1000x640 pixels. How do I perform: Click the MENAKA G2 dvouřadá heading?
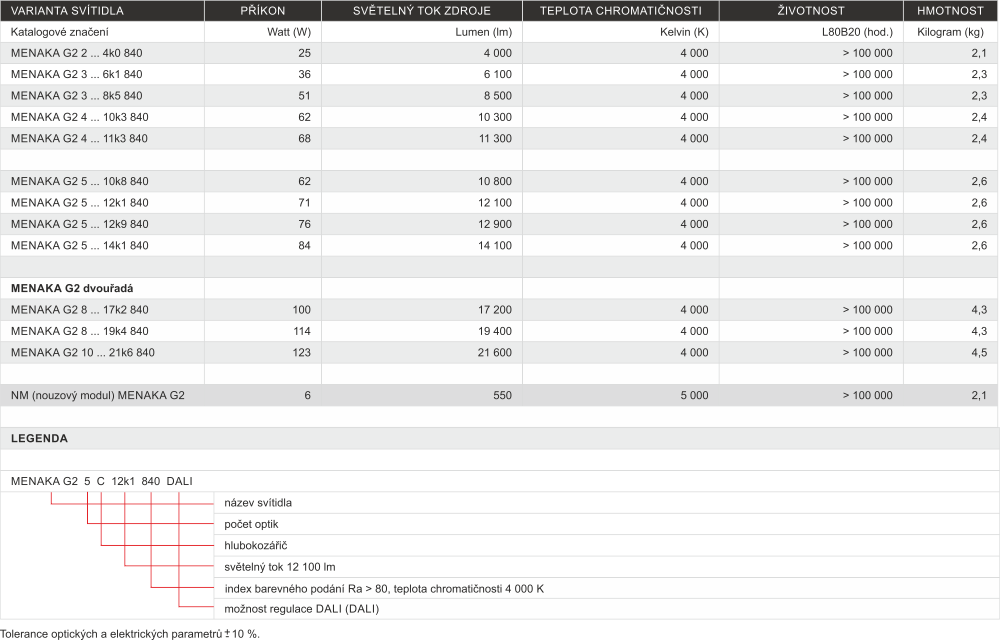coord(72,288)
